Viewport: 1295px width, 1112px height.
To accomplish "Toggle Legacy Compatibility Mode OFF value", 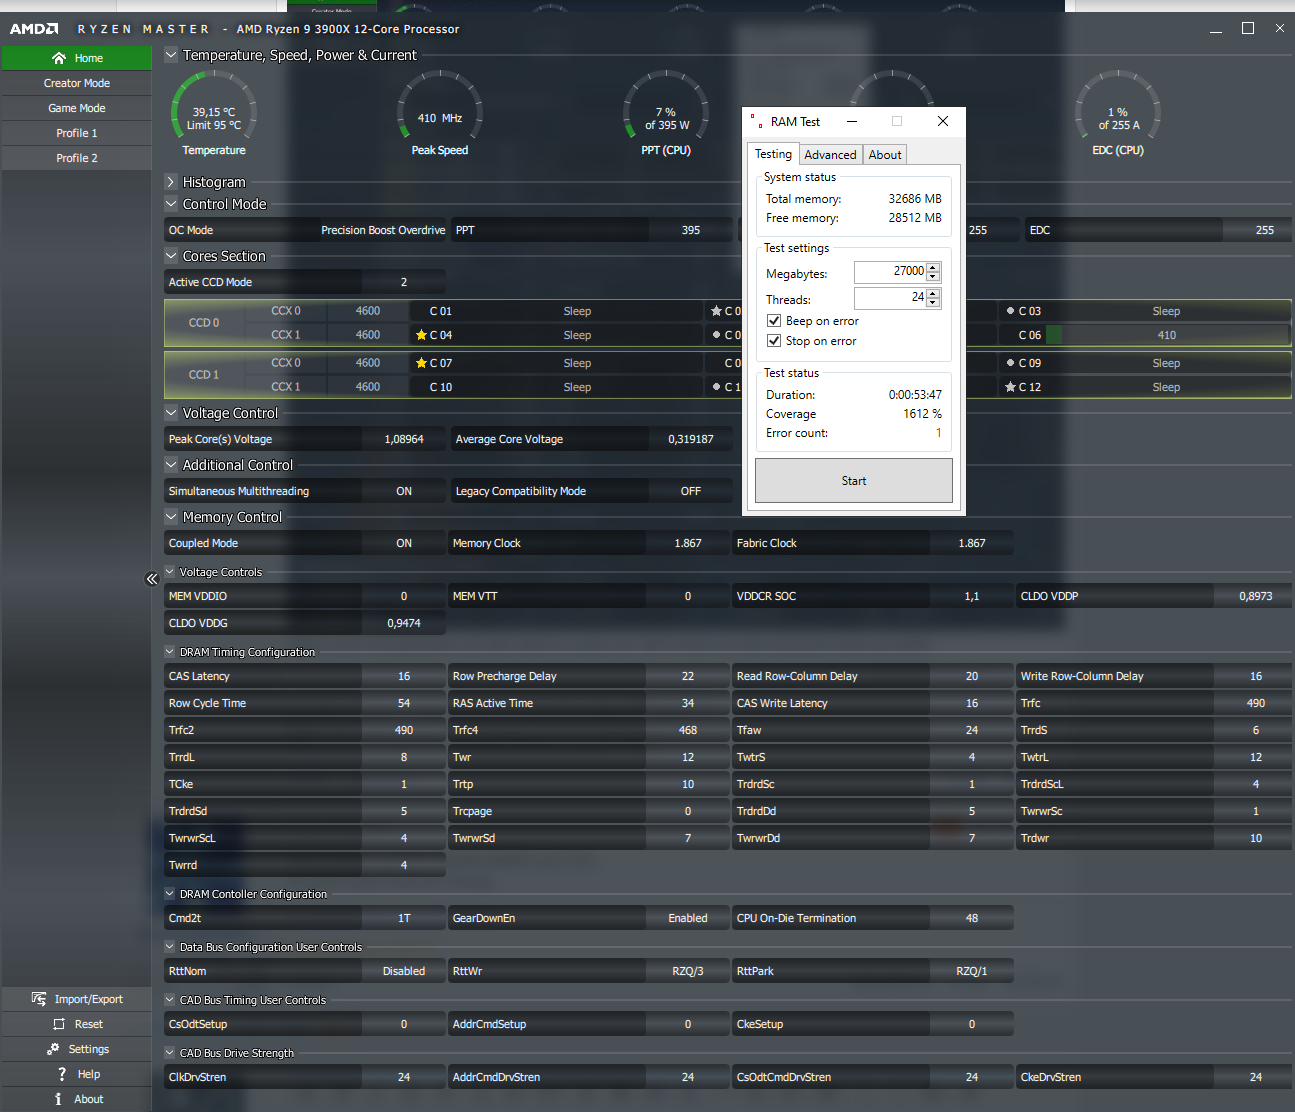I will (x=691, y=491).
